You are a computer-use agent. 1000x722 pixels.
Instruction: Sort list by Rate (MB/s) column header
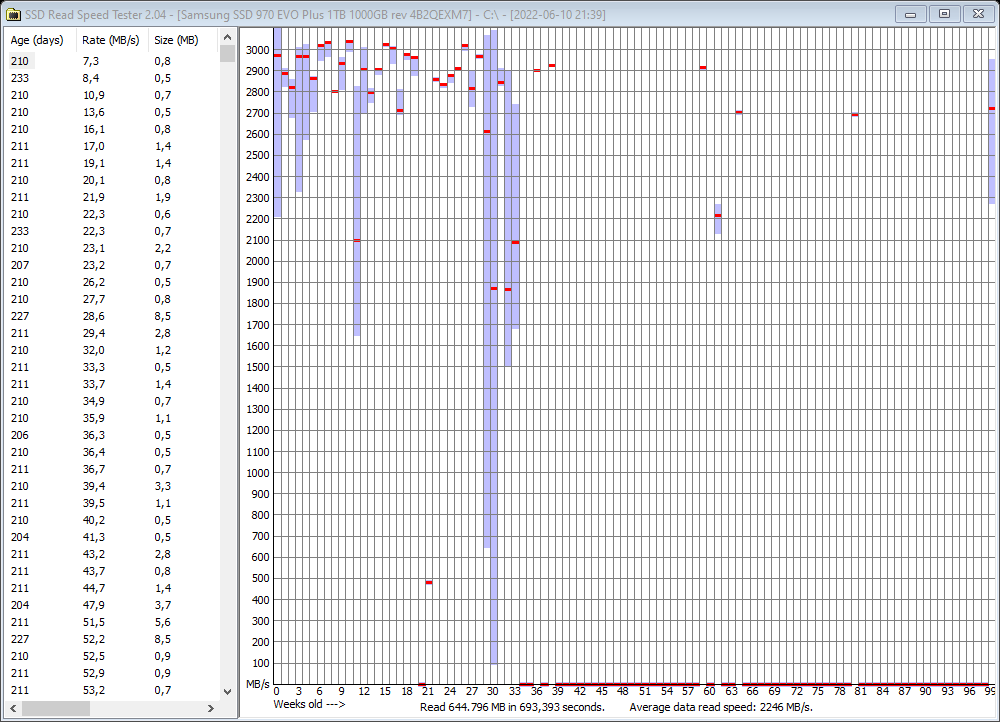point(110,40)
